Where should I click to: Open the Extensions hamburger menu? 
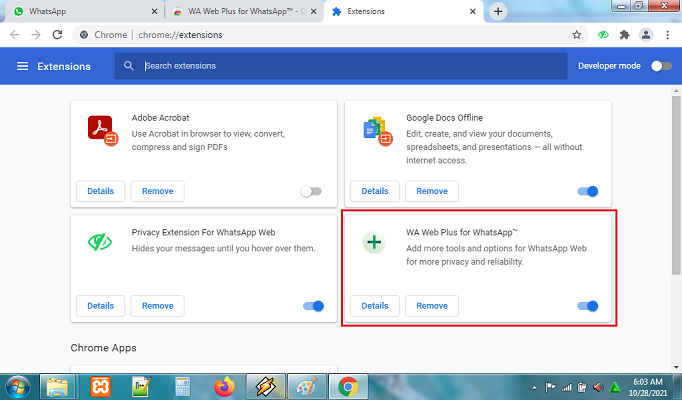click(x=22, y=66)
